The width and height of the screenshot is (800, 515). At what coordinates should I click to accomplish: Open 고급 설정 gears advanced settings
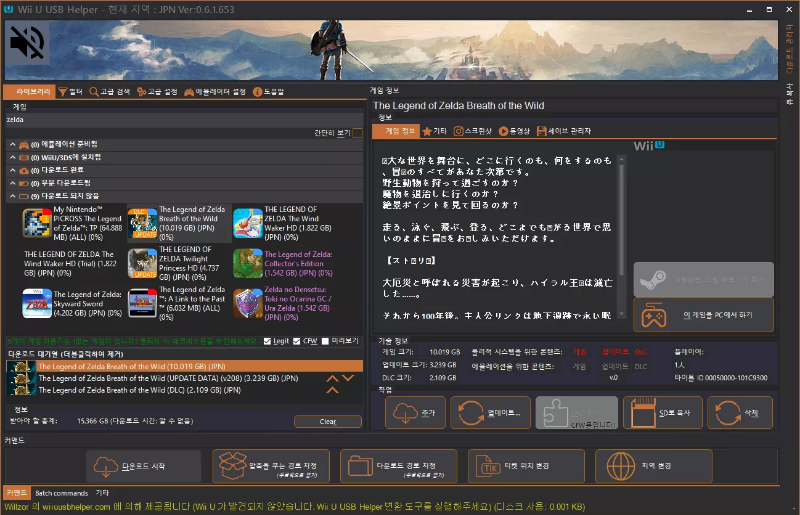tap(157, 92)
